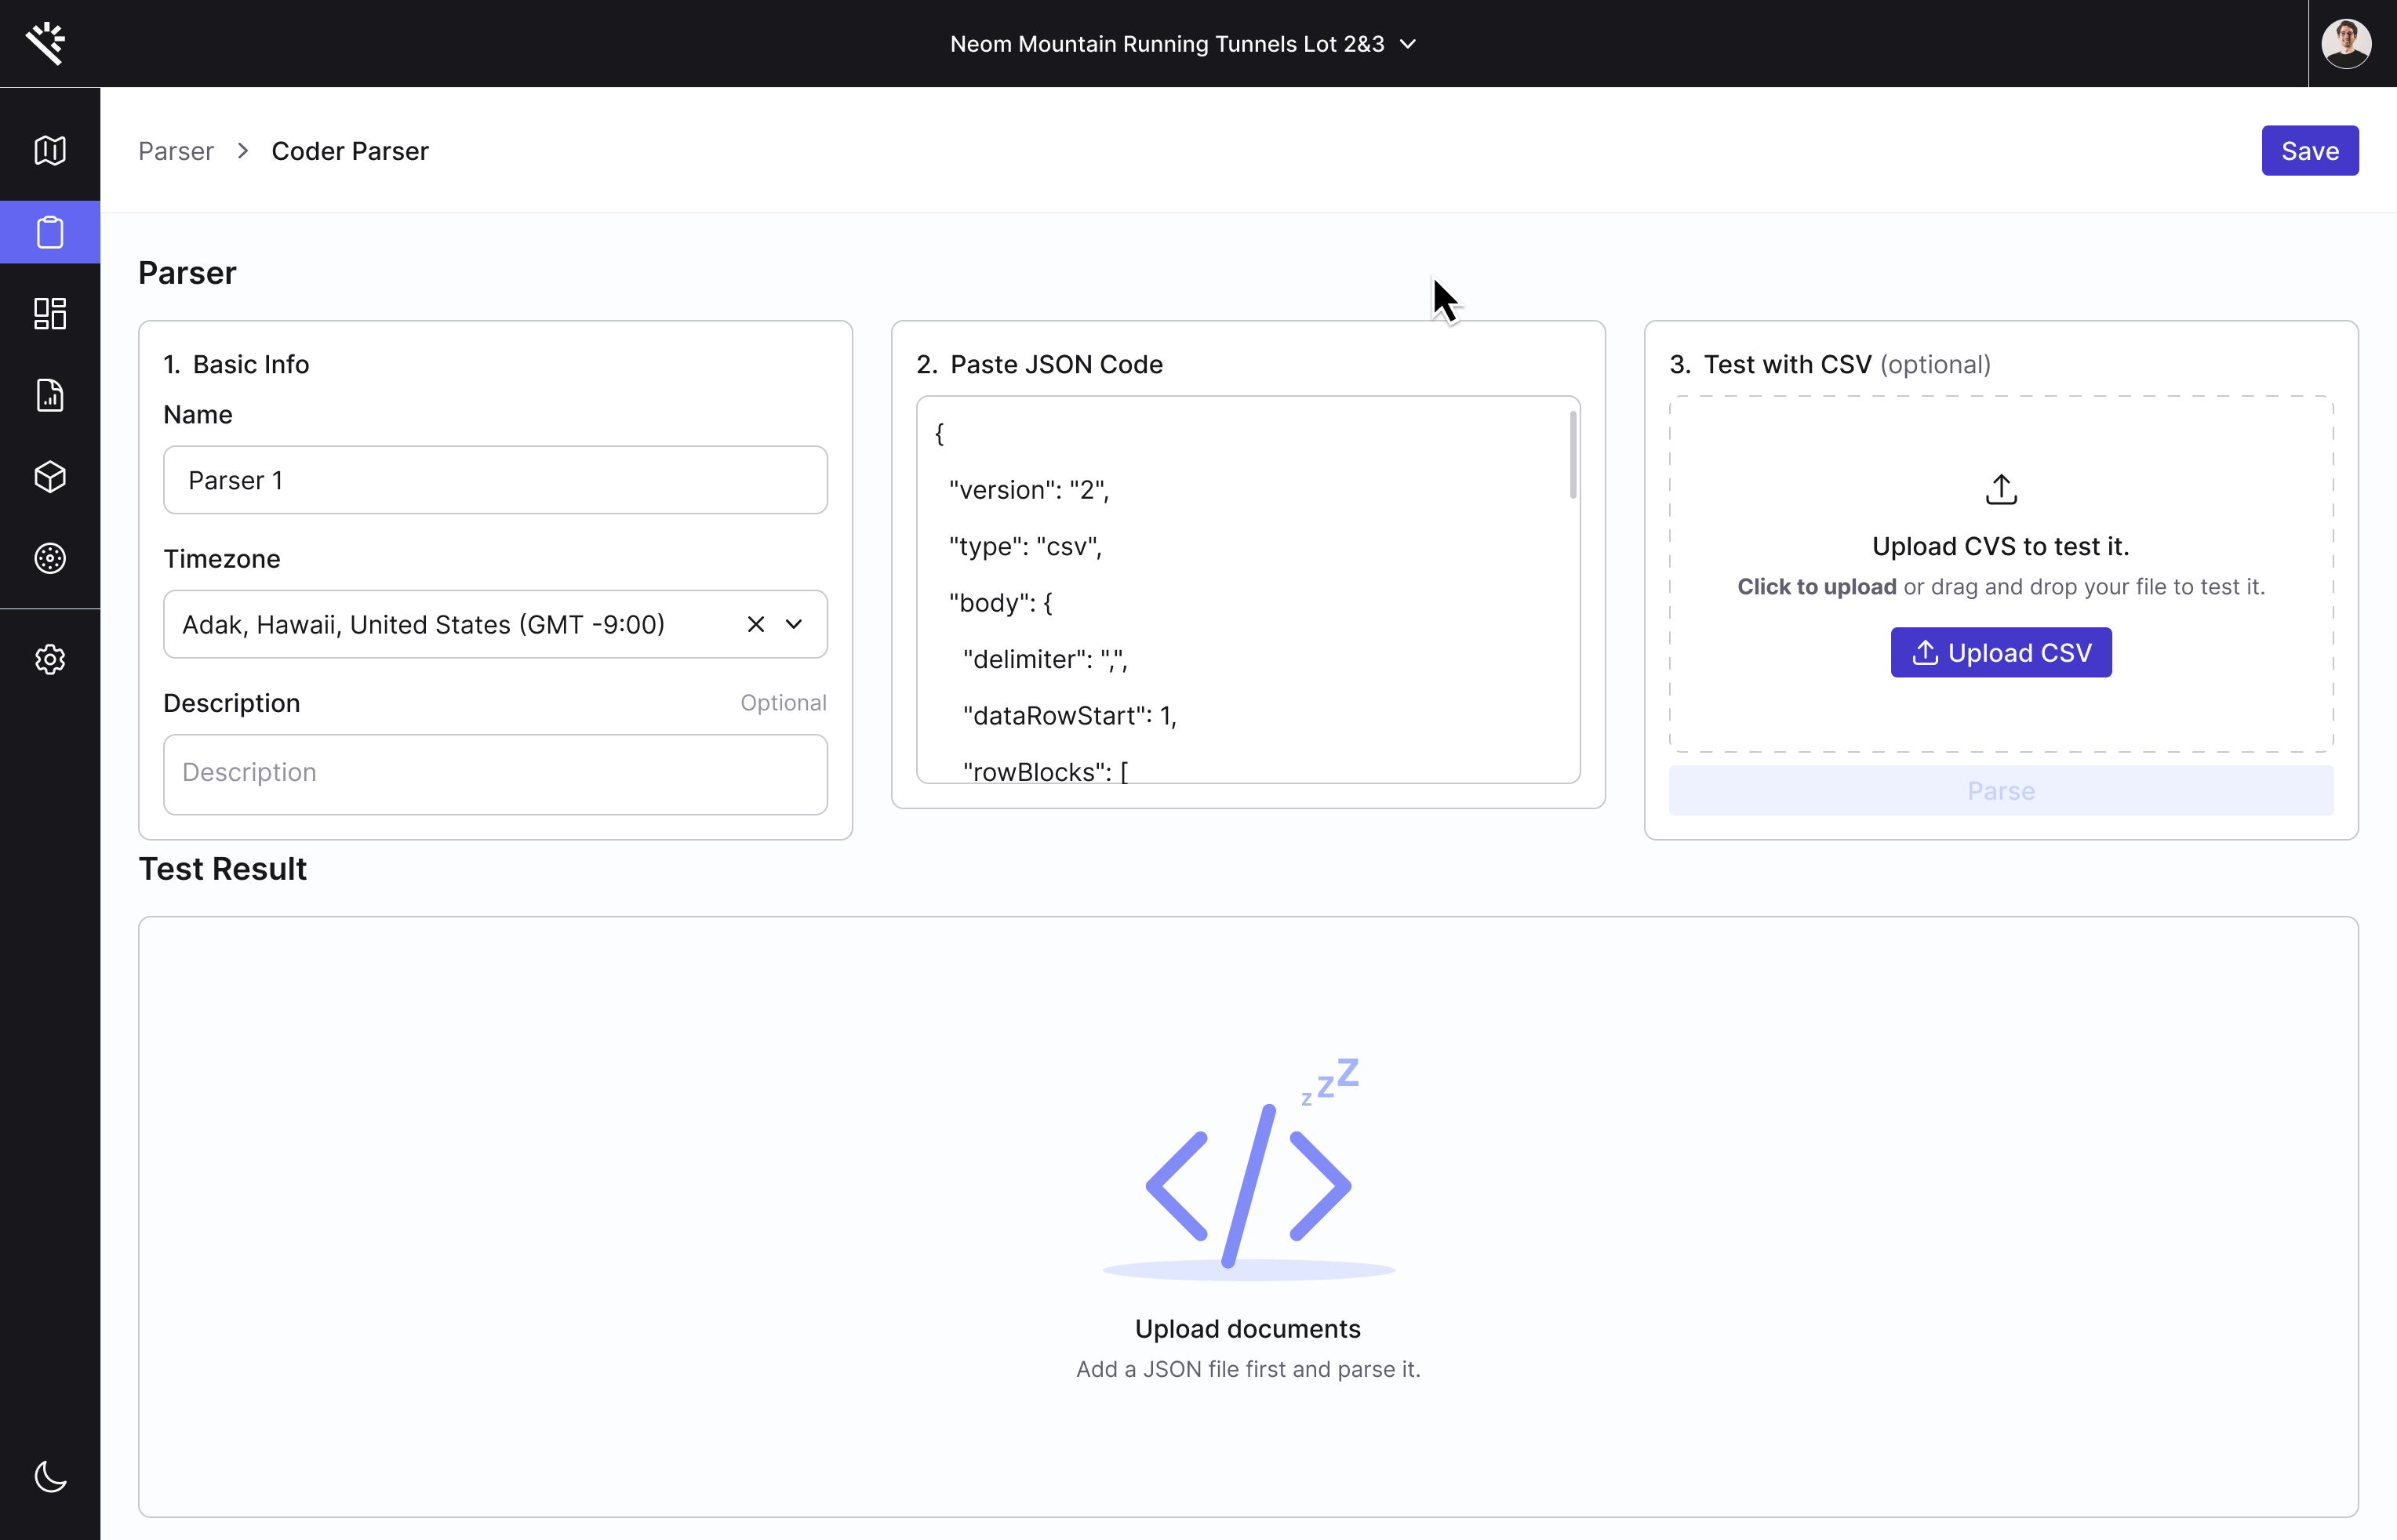This screenshot has height=1540, width=2397.
Task: Clear the selected timezone with the X
Action: 755,624
